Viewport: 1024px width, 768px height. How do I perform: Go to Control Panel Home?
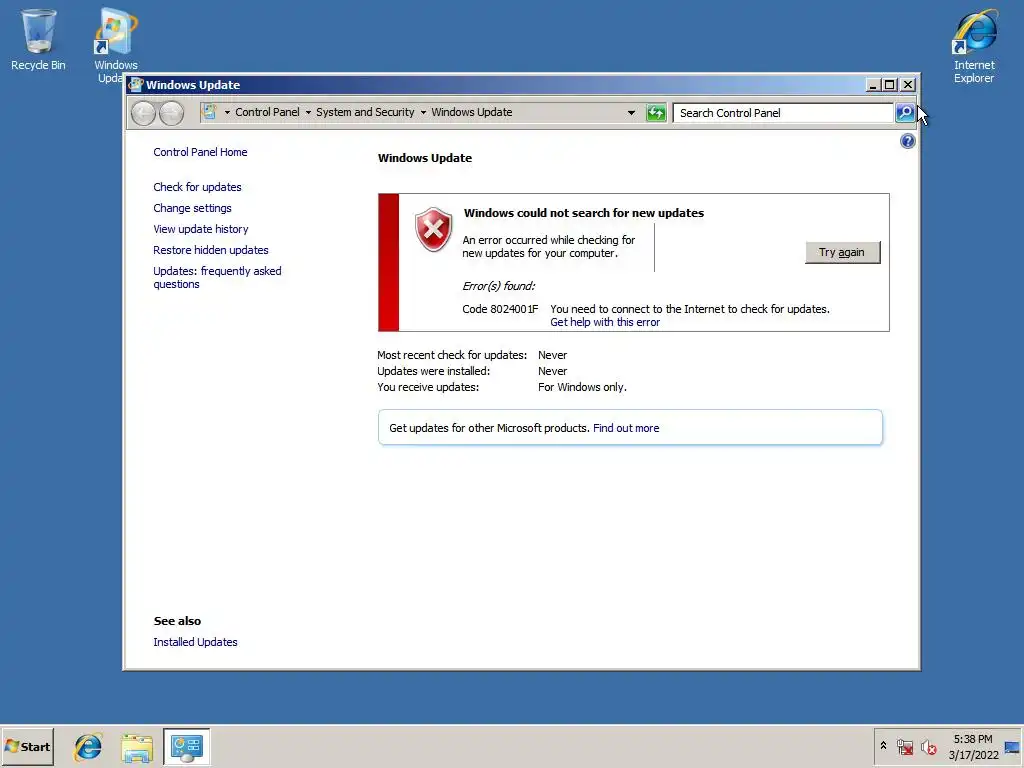(200, 152)
